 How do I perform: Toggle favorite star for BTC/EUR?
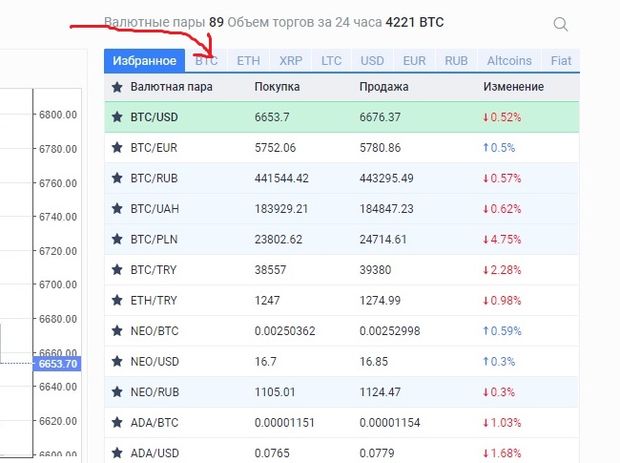[116, 147]
